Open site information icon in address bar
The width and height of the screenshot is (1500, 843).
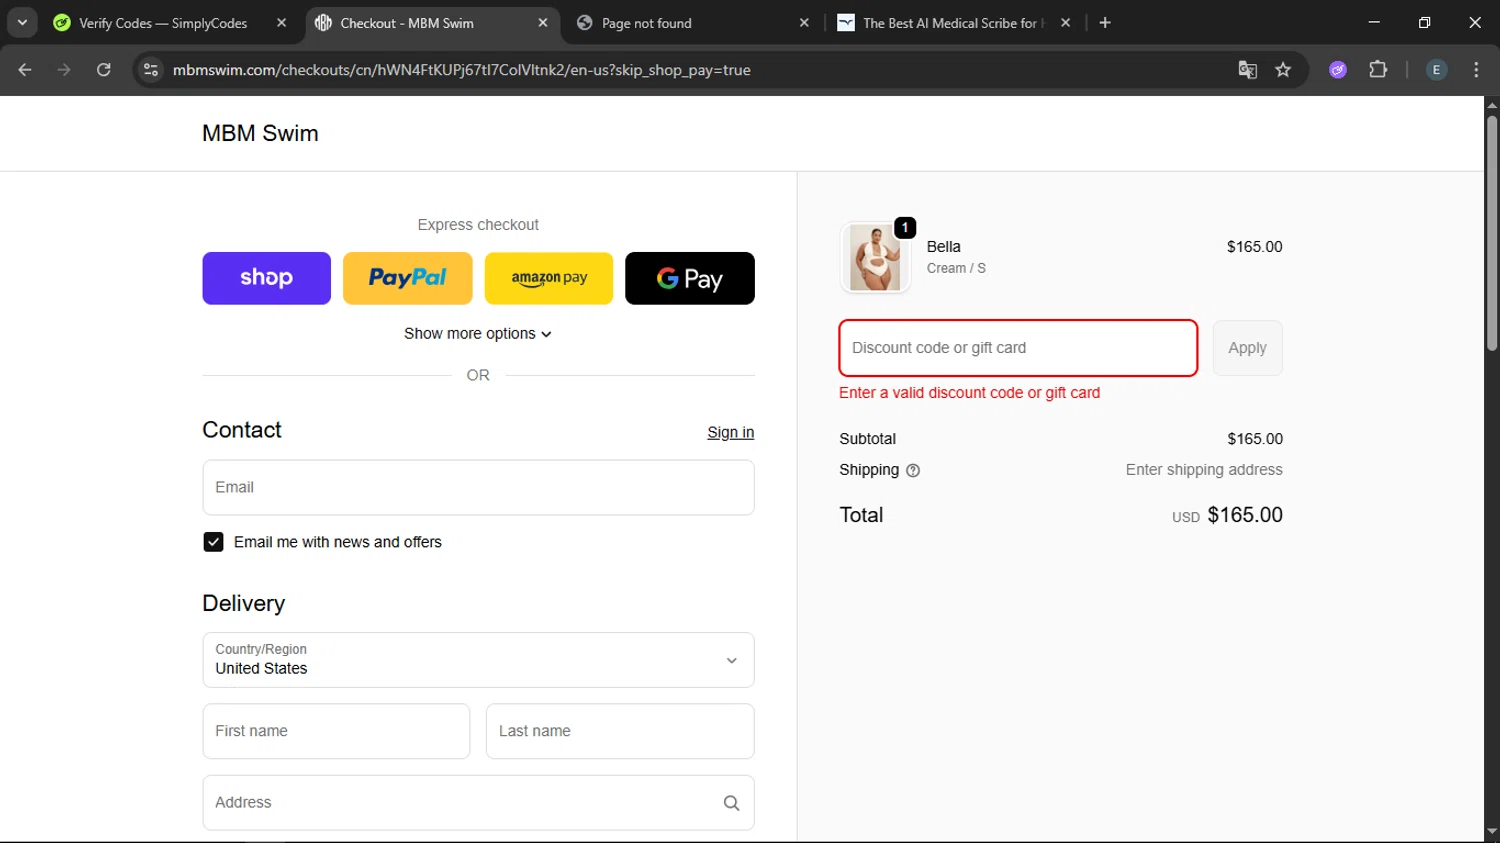[151, 70]
